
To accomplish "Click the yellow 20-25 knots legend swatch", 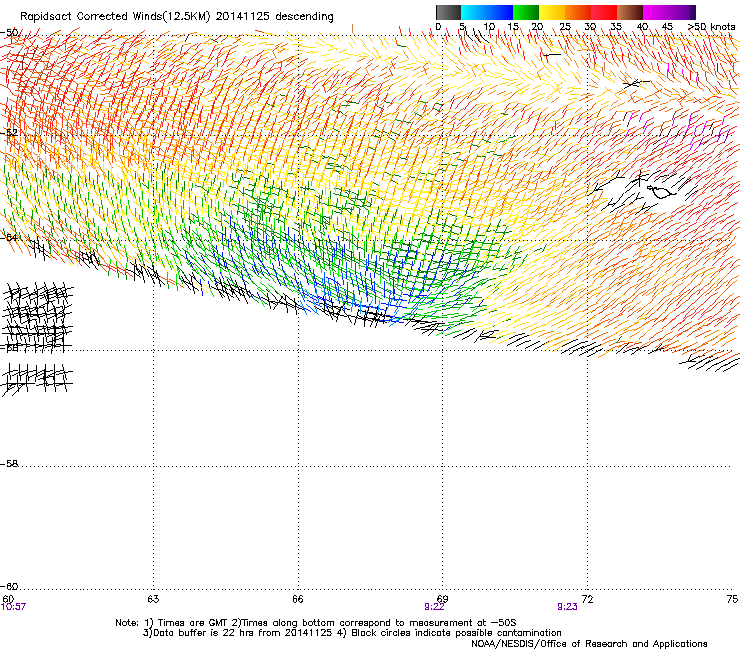I will [x=552, y=12].
